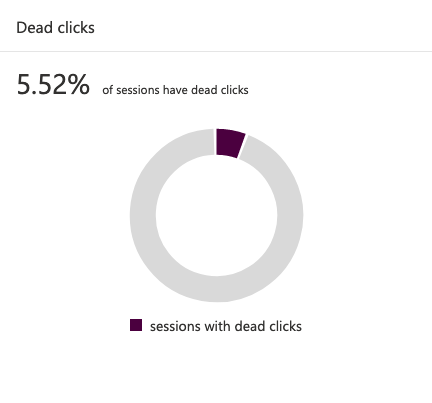This screenshot has height=403, width=432.
Task: Select the 'Dead clicks' card title
Action: coord(55,27)
